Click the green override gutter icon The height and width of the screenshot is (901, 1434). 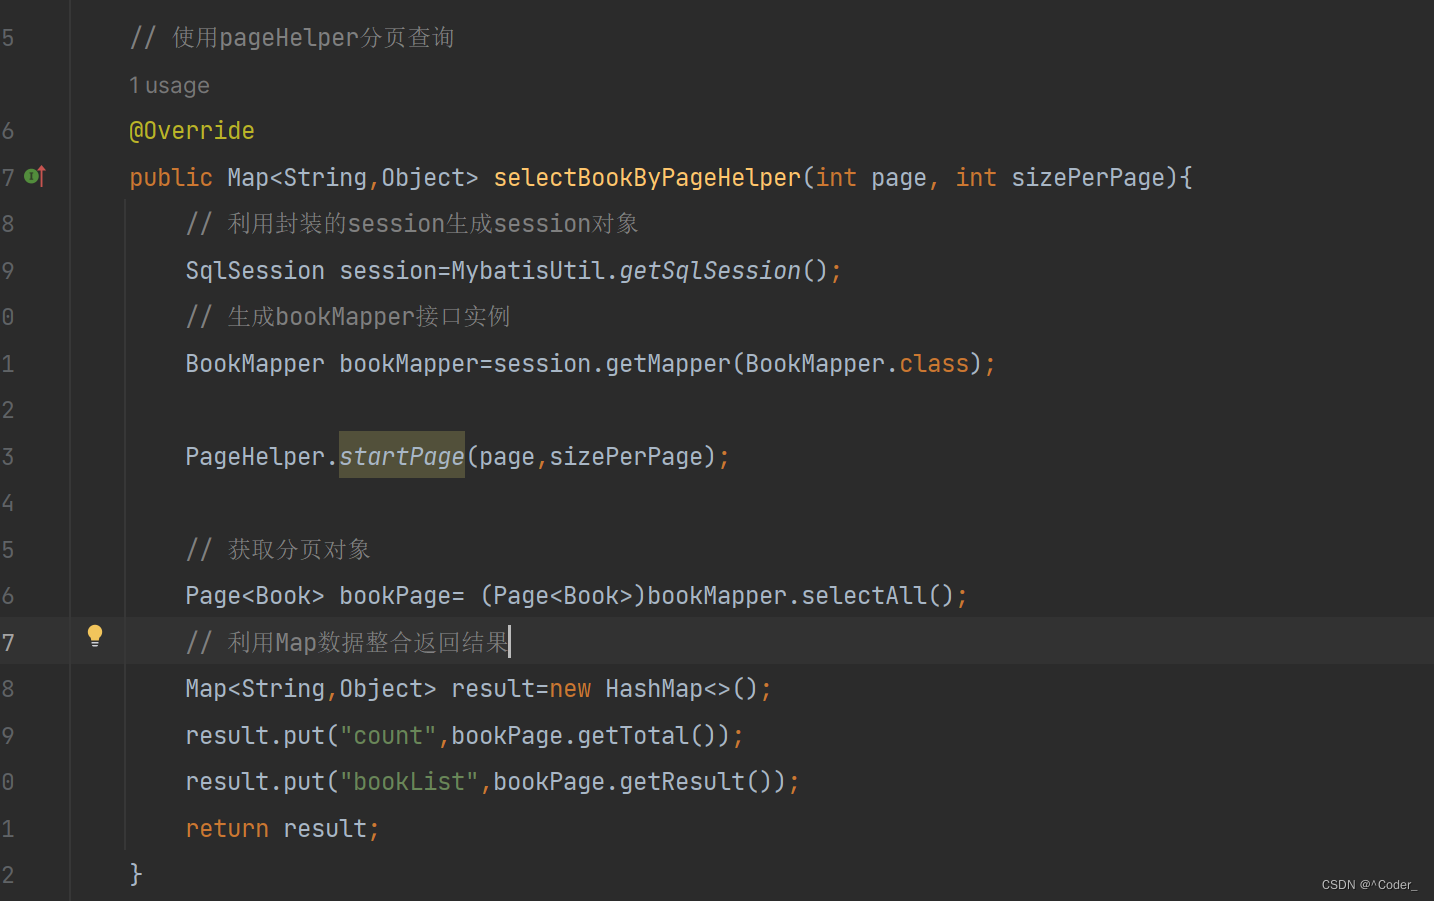35,176
